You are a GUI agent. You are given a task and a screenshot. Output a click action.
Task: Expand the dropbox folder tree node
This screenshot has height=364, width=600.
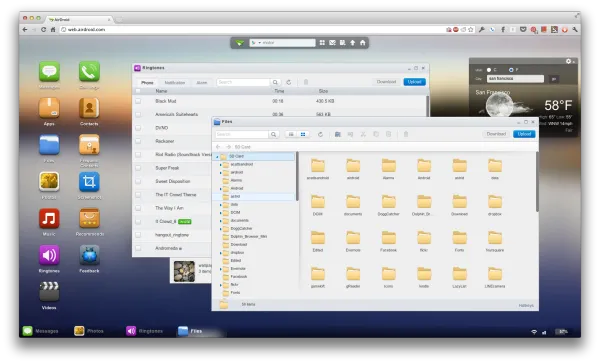pyautogui.click(x=220, y=253)
